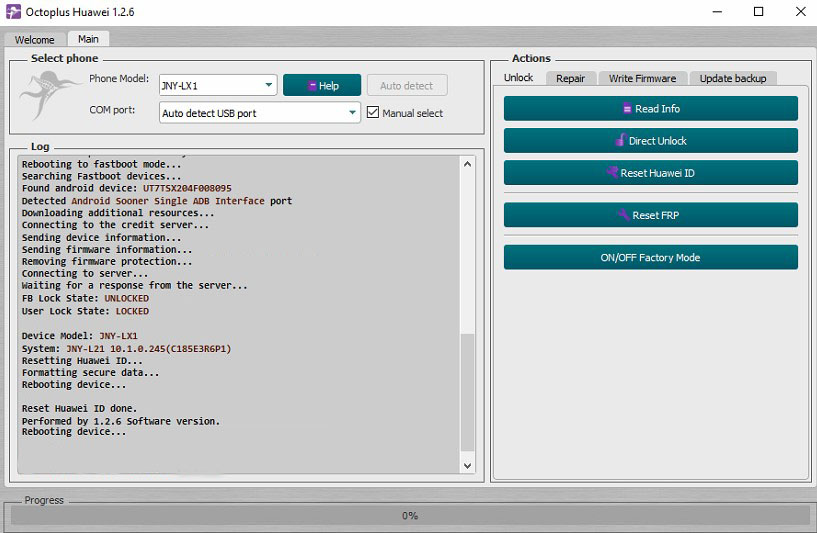The height and width of the screenshot is (533, 817).
Task: Click the 'FB Lock State: UNLOCKED' log line
Action: [85, 298]
